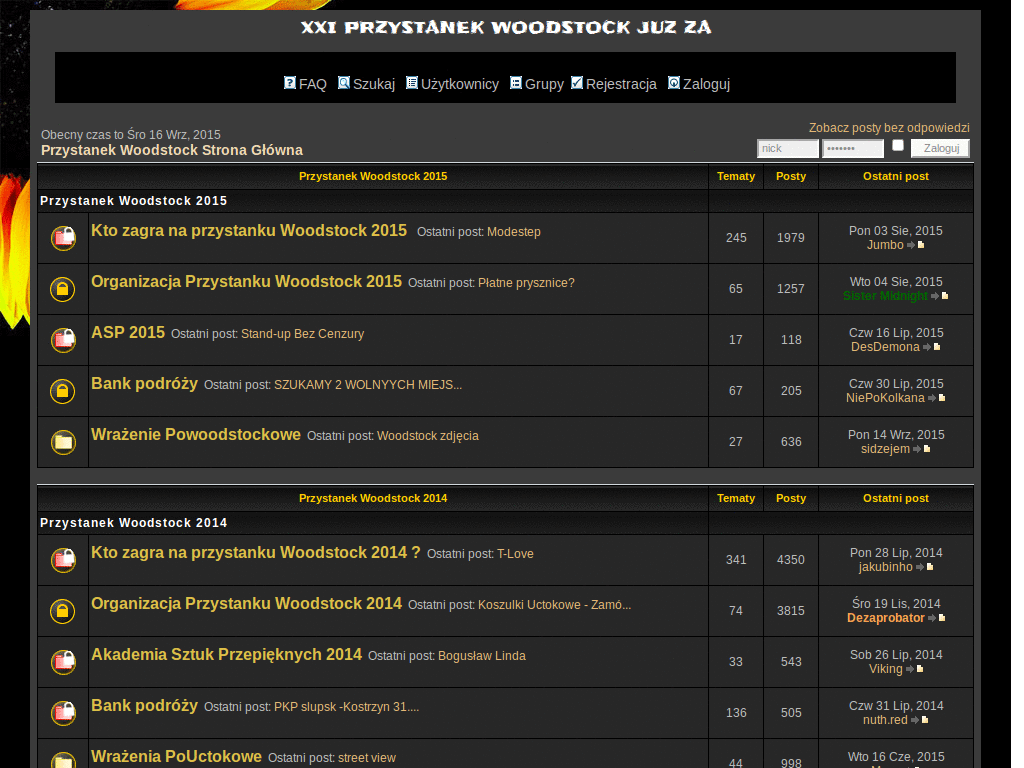Click the last-post icon next to NiePoKolkana
This screenshot has height=768, width=1024.
click(937, 398)
